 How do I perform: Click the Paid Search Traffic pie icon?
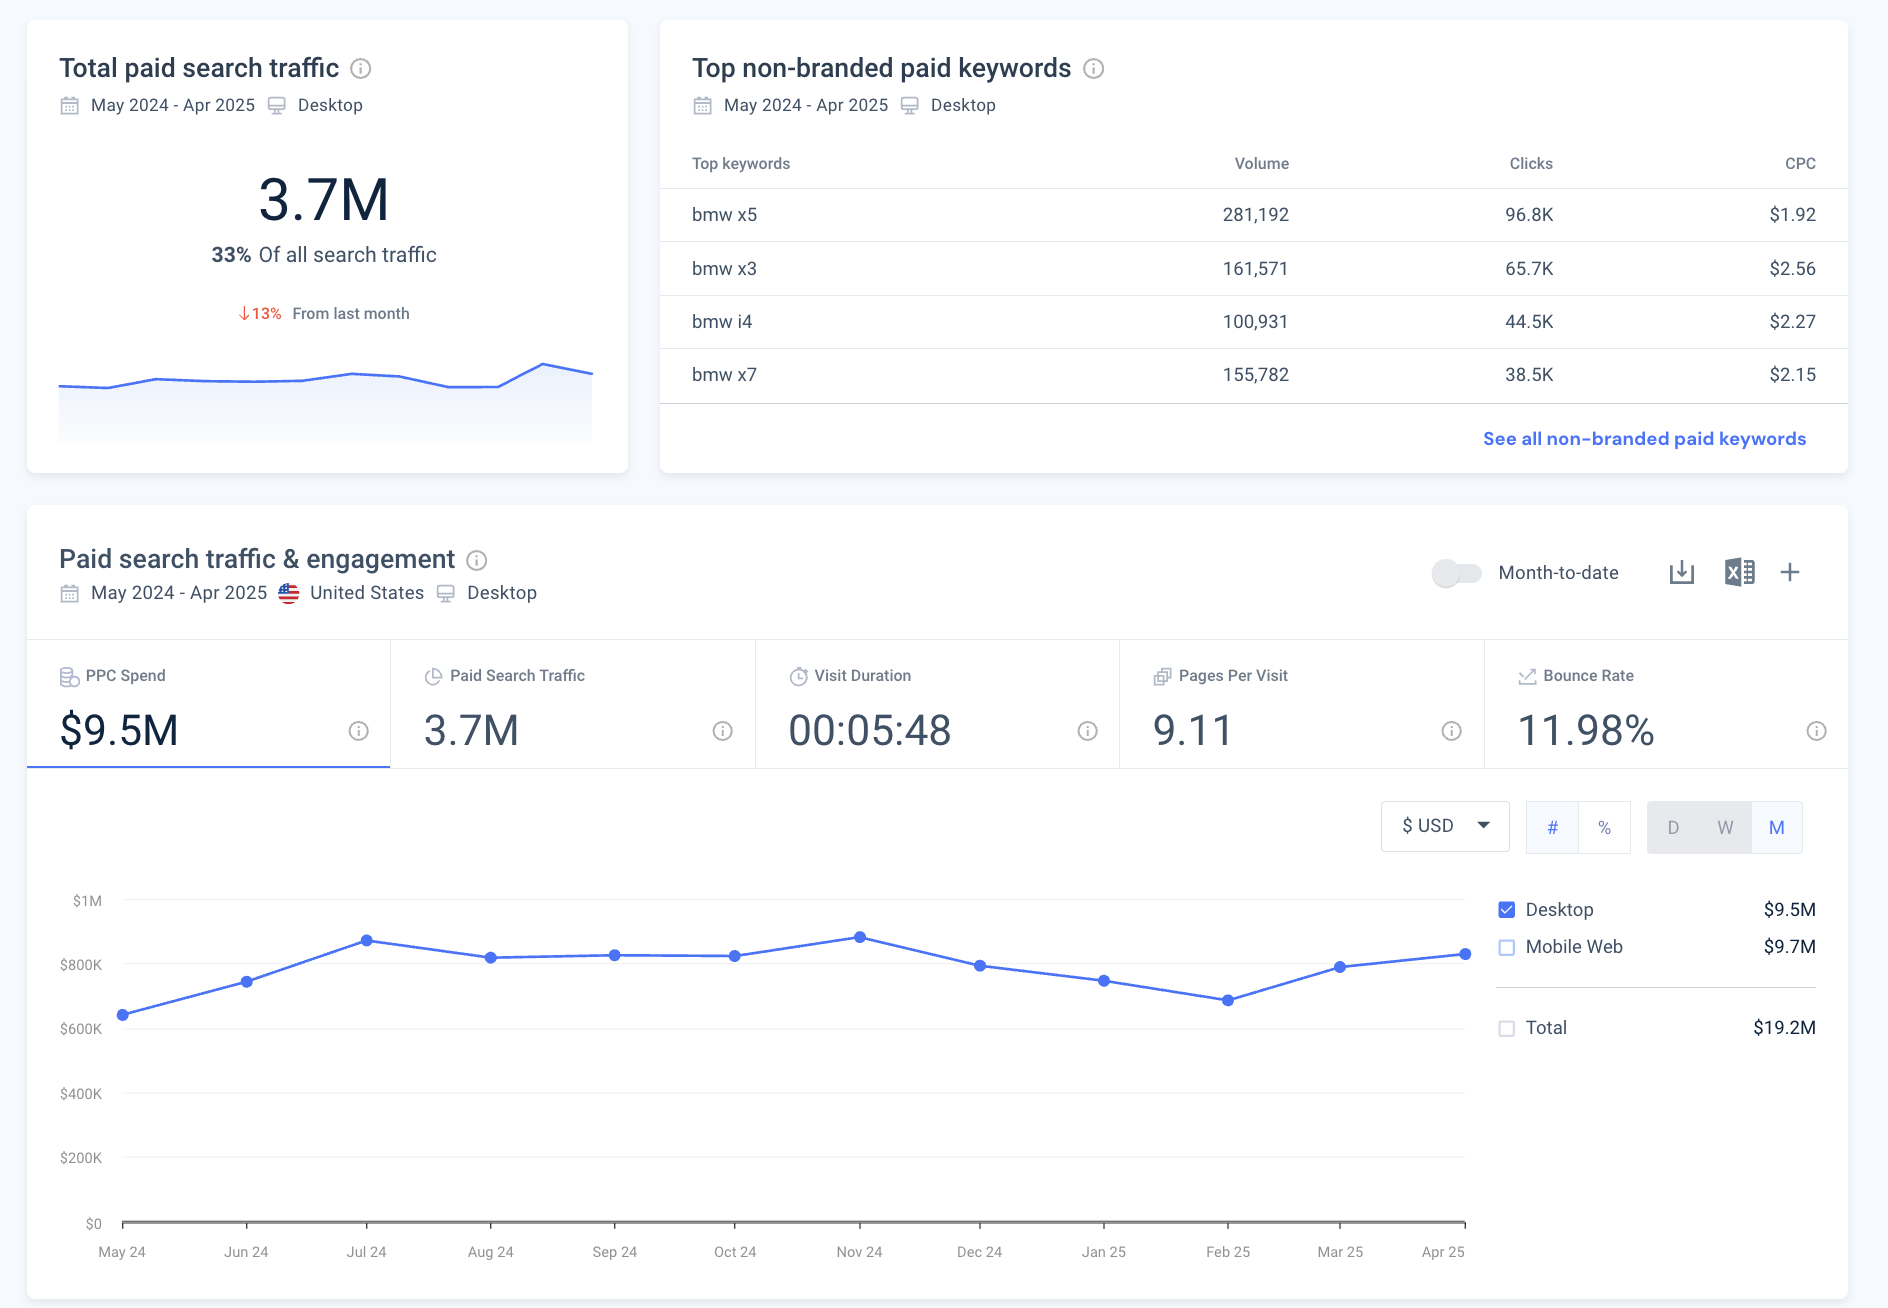[x=433, y=677]
